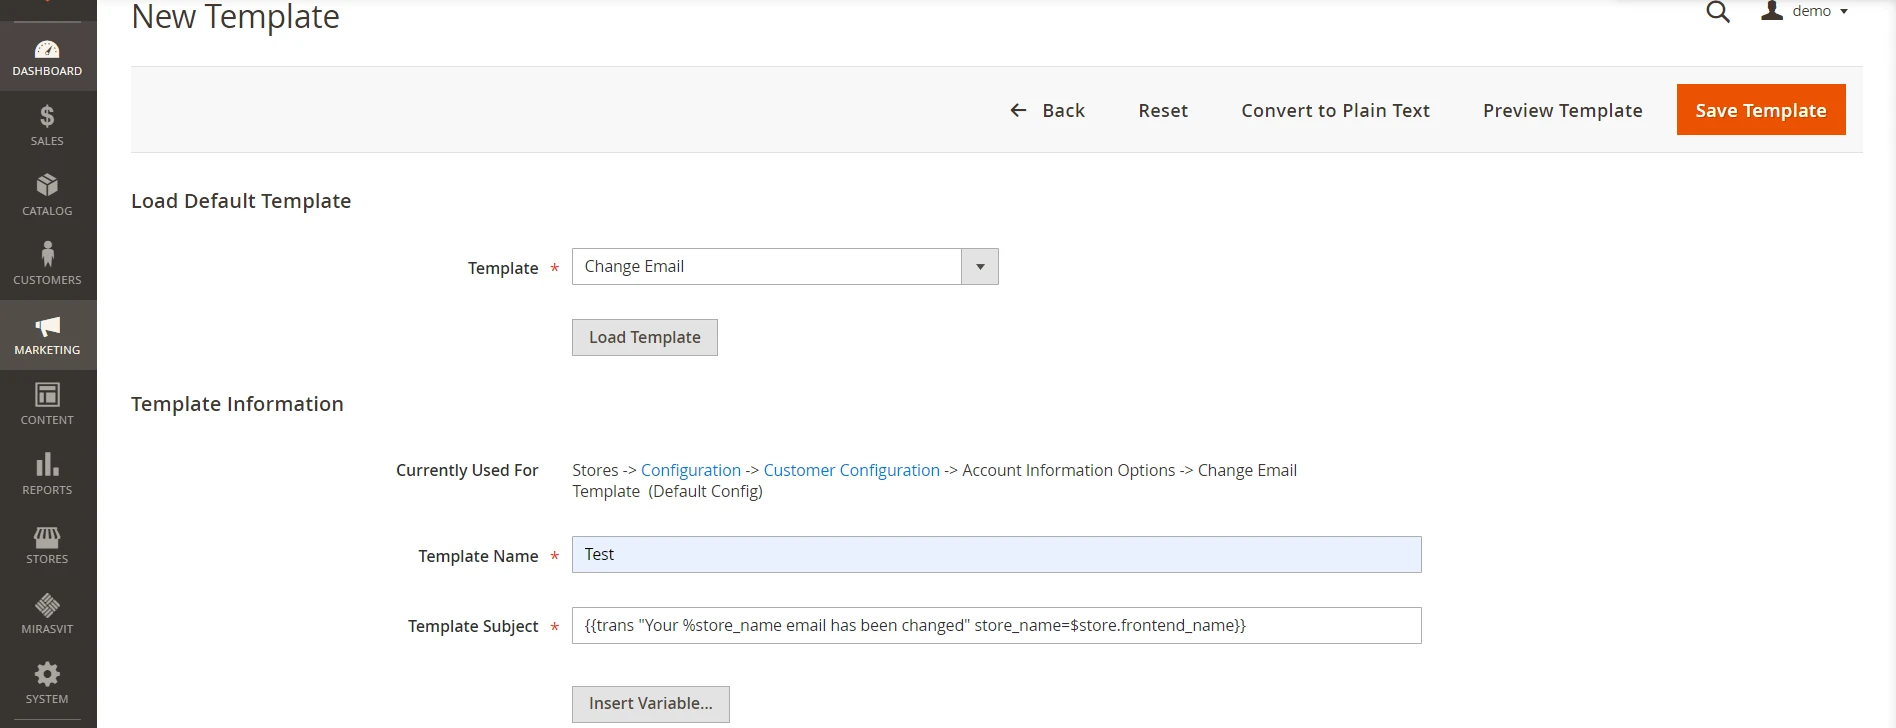Image resolution: width=1896 pixels, height=728 pixels.
Task: Click the Reset button
Action: click(1163, 110)
